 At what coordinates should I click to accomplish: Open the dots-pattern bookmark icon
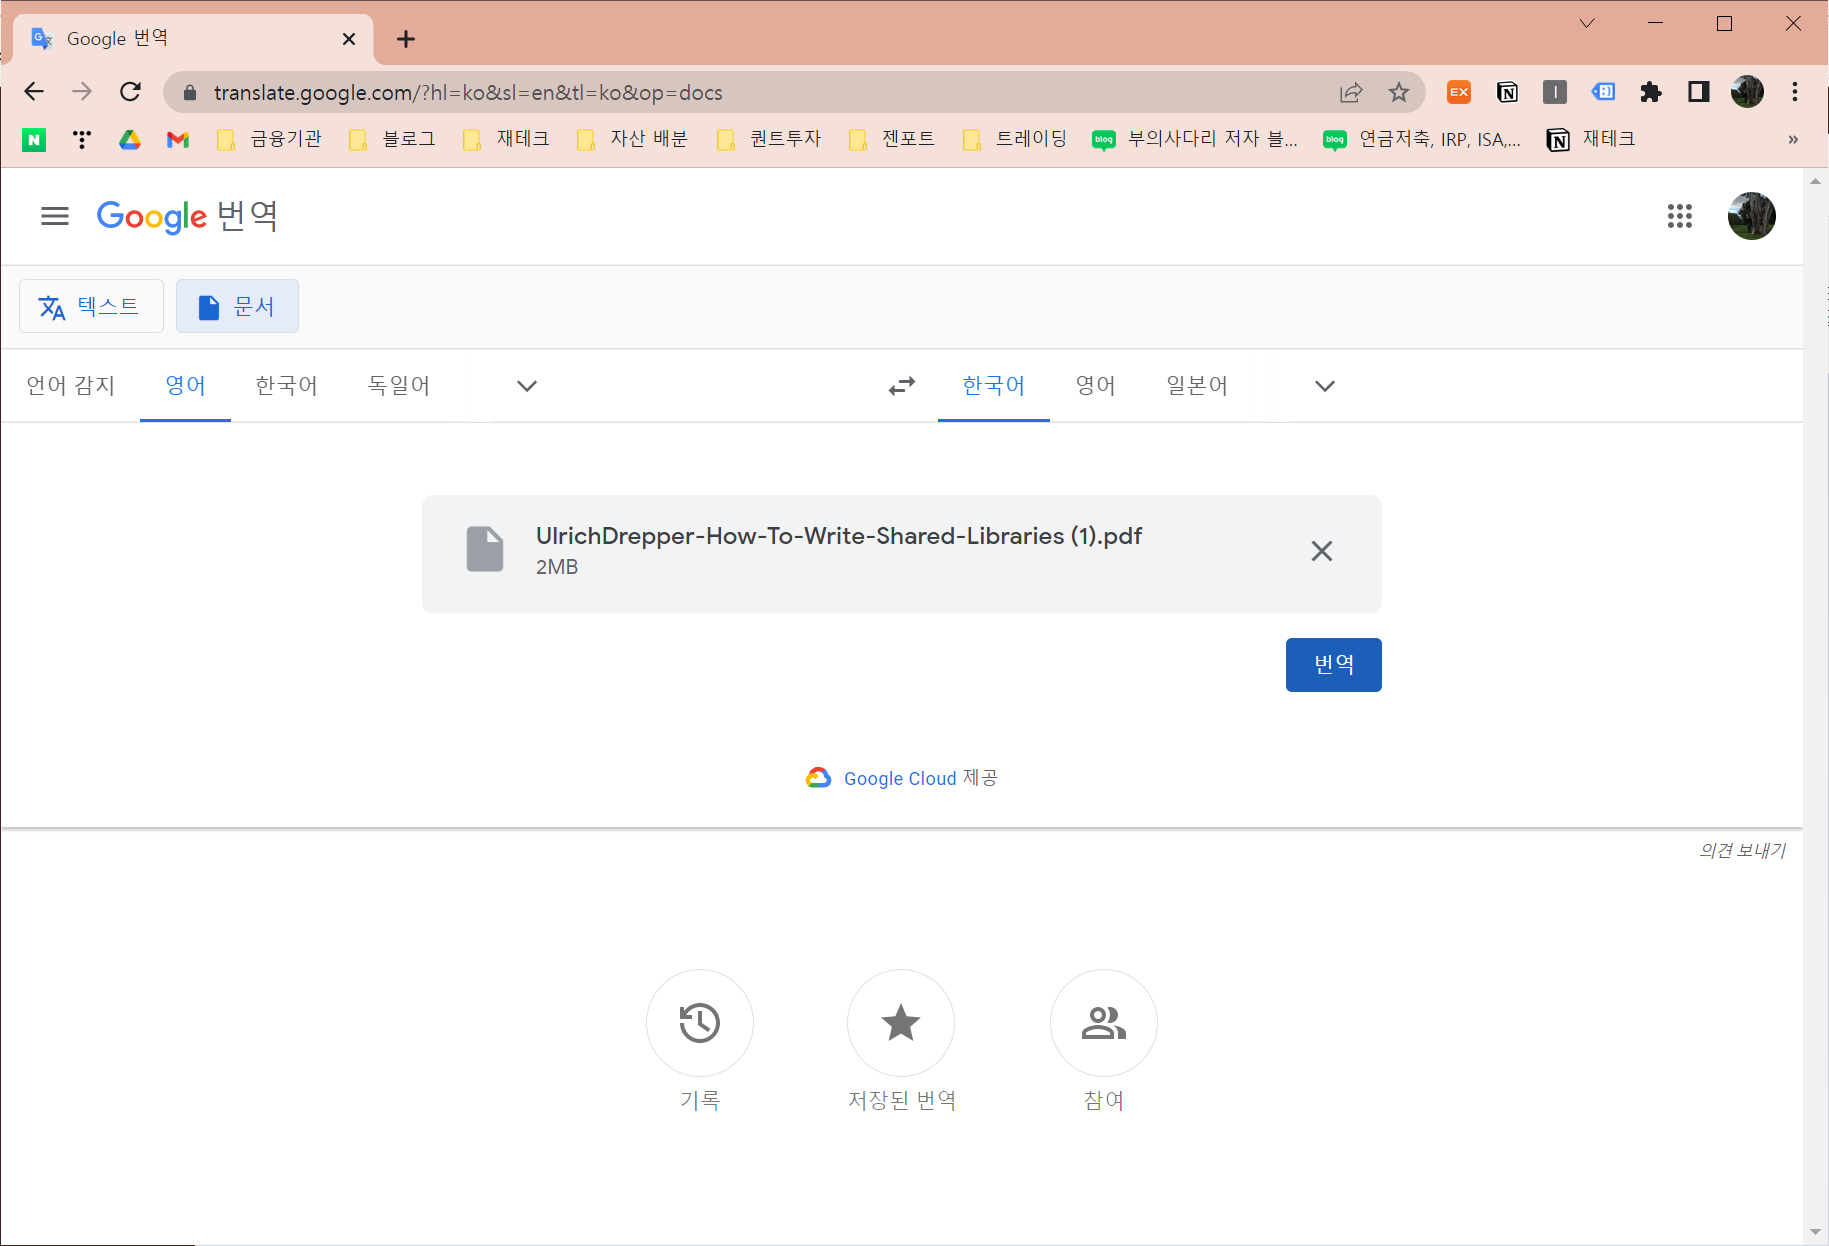pyautogui.click(x=82, y=140)
